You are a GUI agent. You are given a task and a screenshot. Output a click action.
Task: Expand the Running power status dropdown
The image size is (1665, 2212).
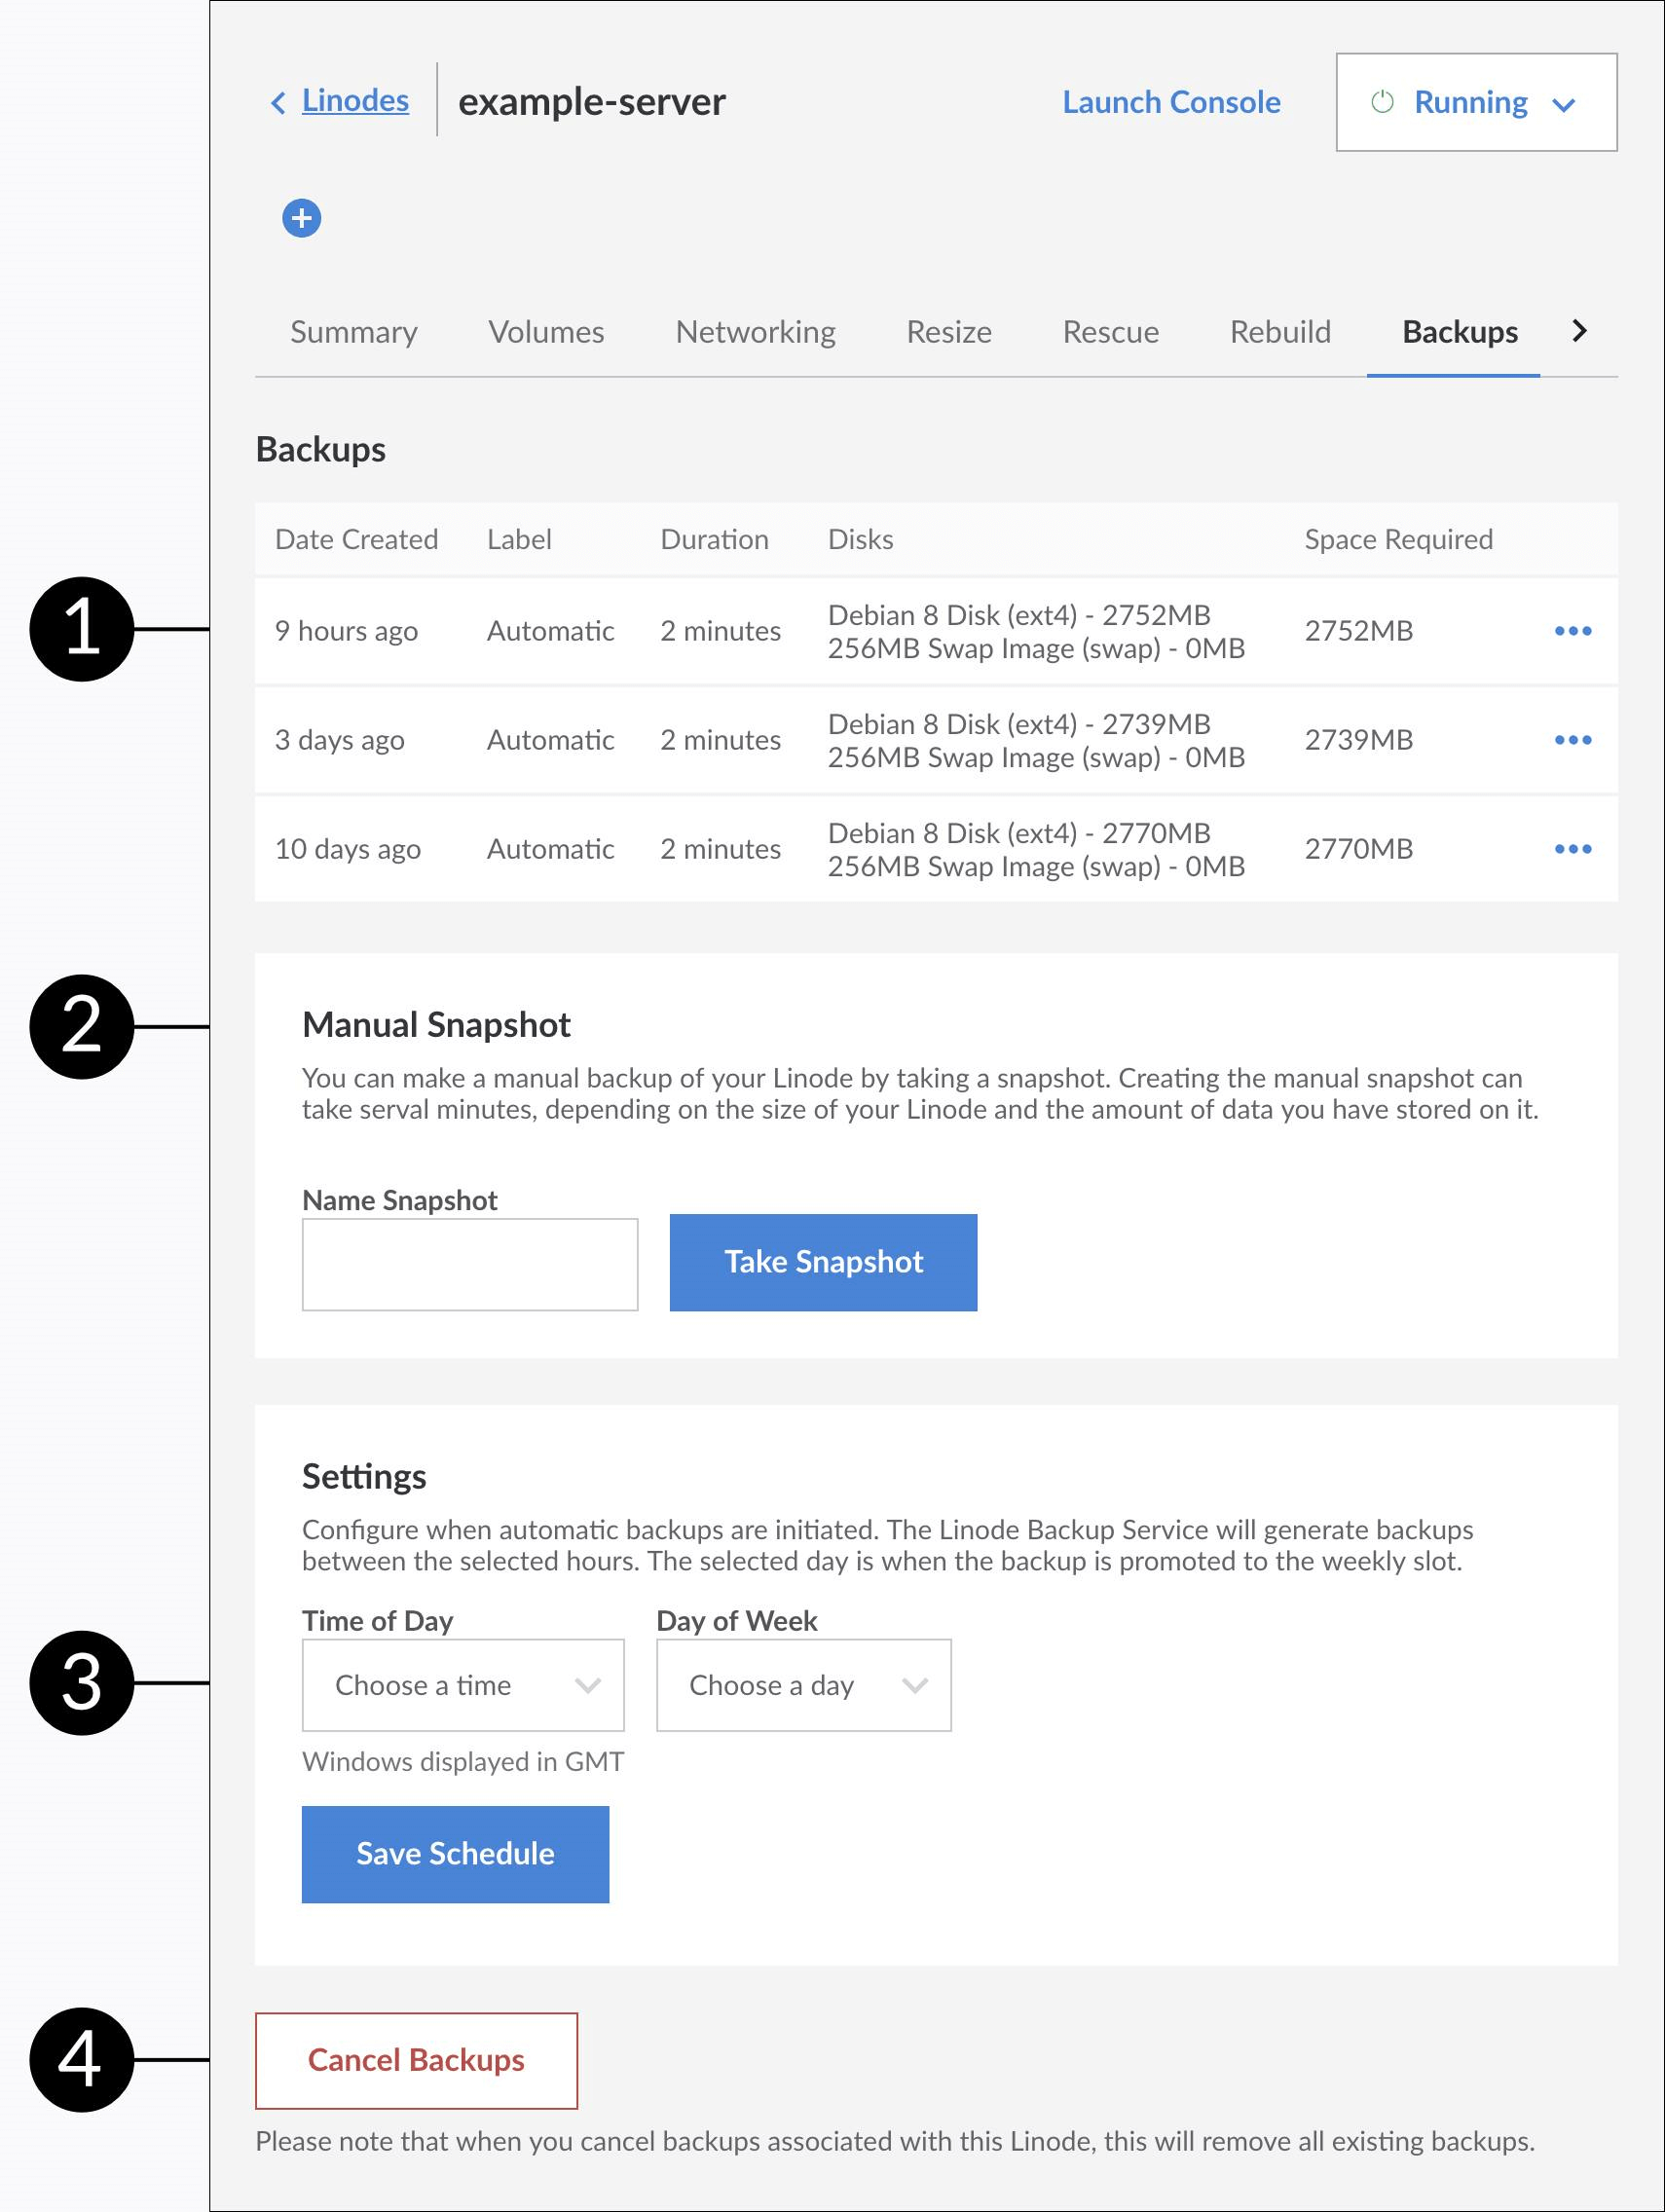pyautogui.click(x=1564, y=104)
